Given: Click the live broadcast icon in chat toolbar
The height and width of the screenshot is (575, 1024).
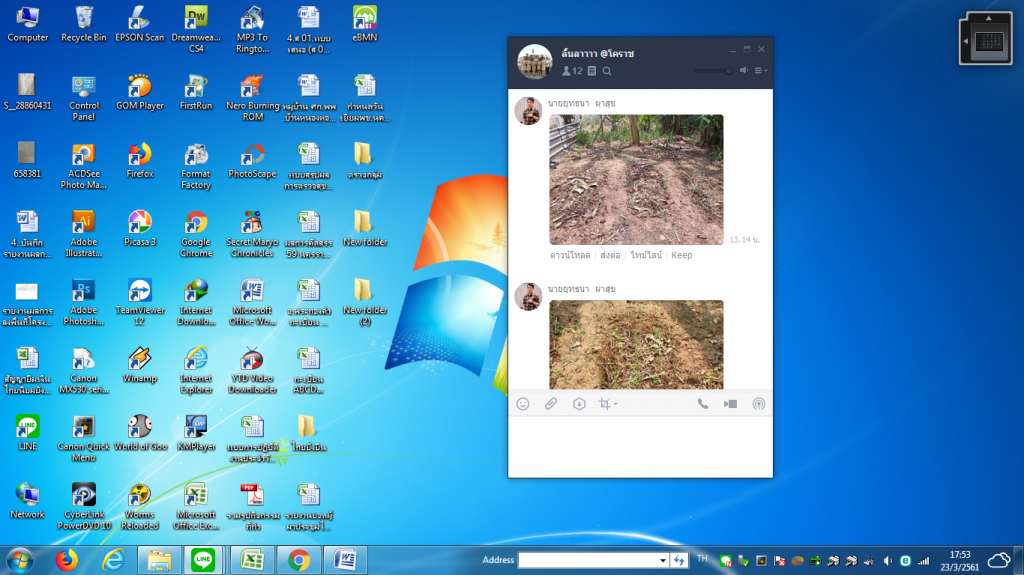Looking at the screenshot, I should point(758,404).
